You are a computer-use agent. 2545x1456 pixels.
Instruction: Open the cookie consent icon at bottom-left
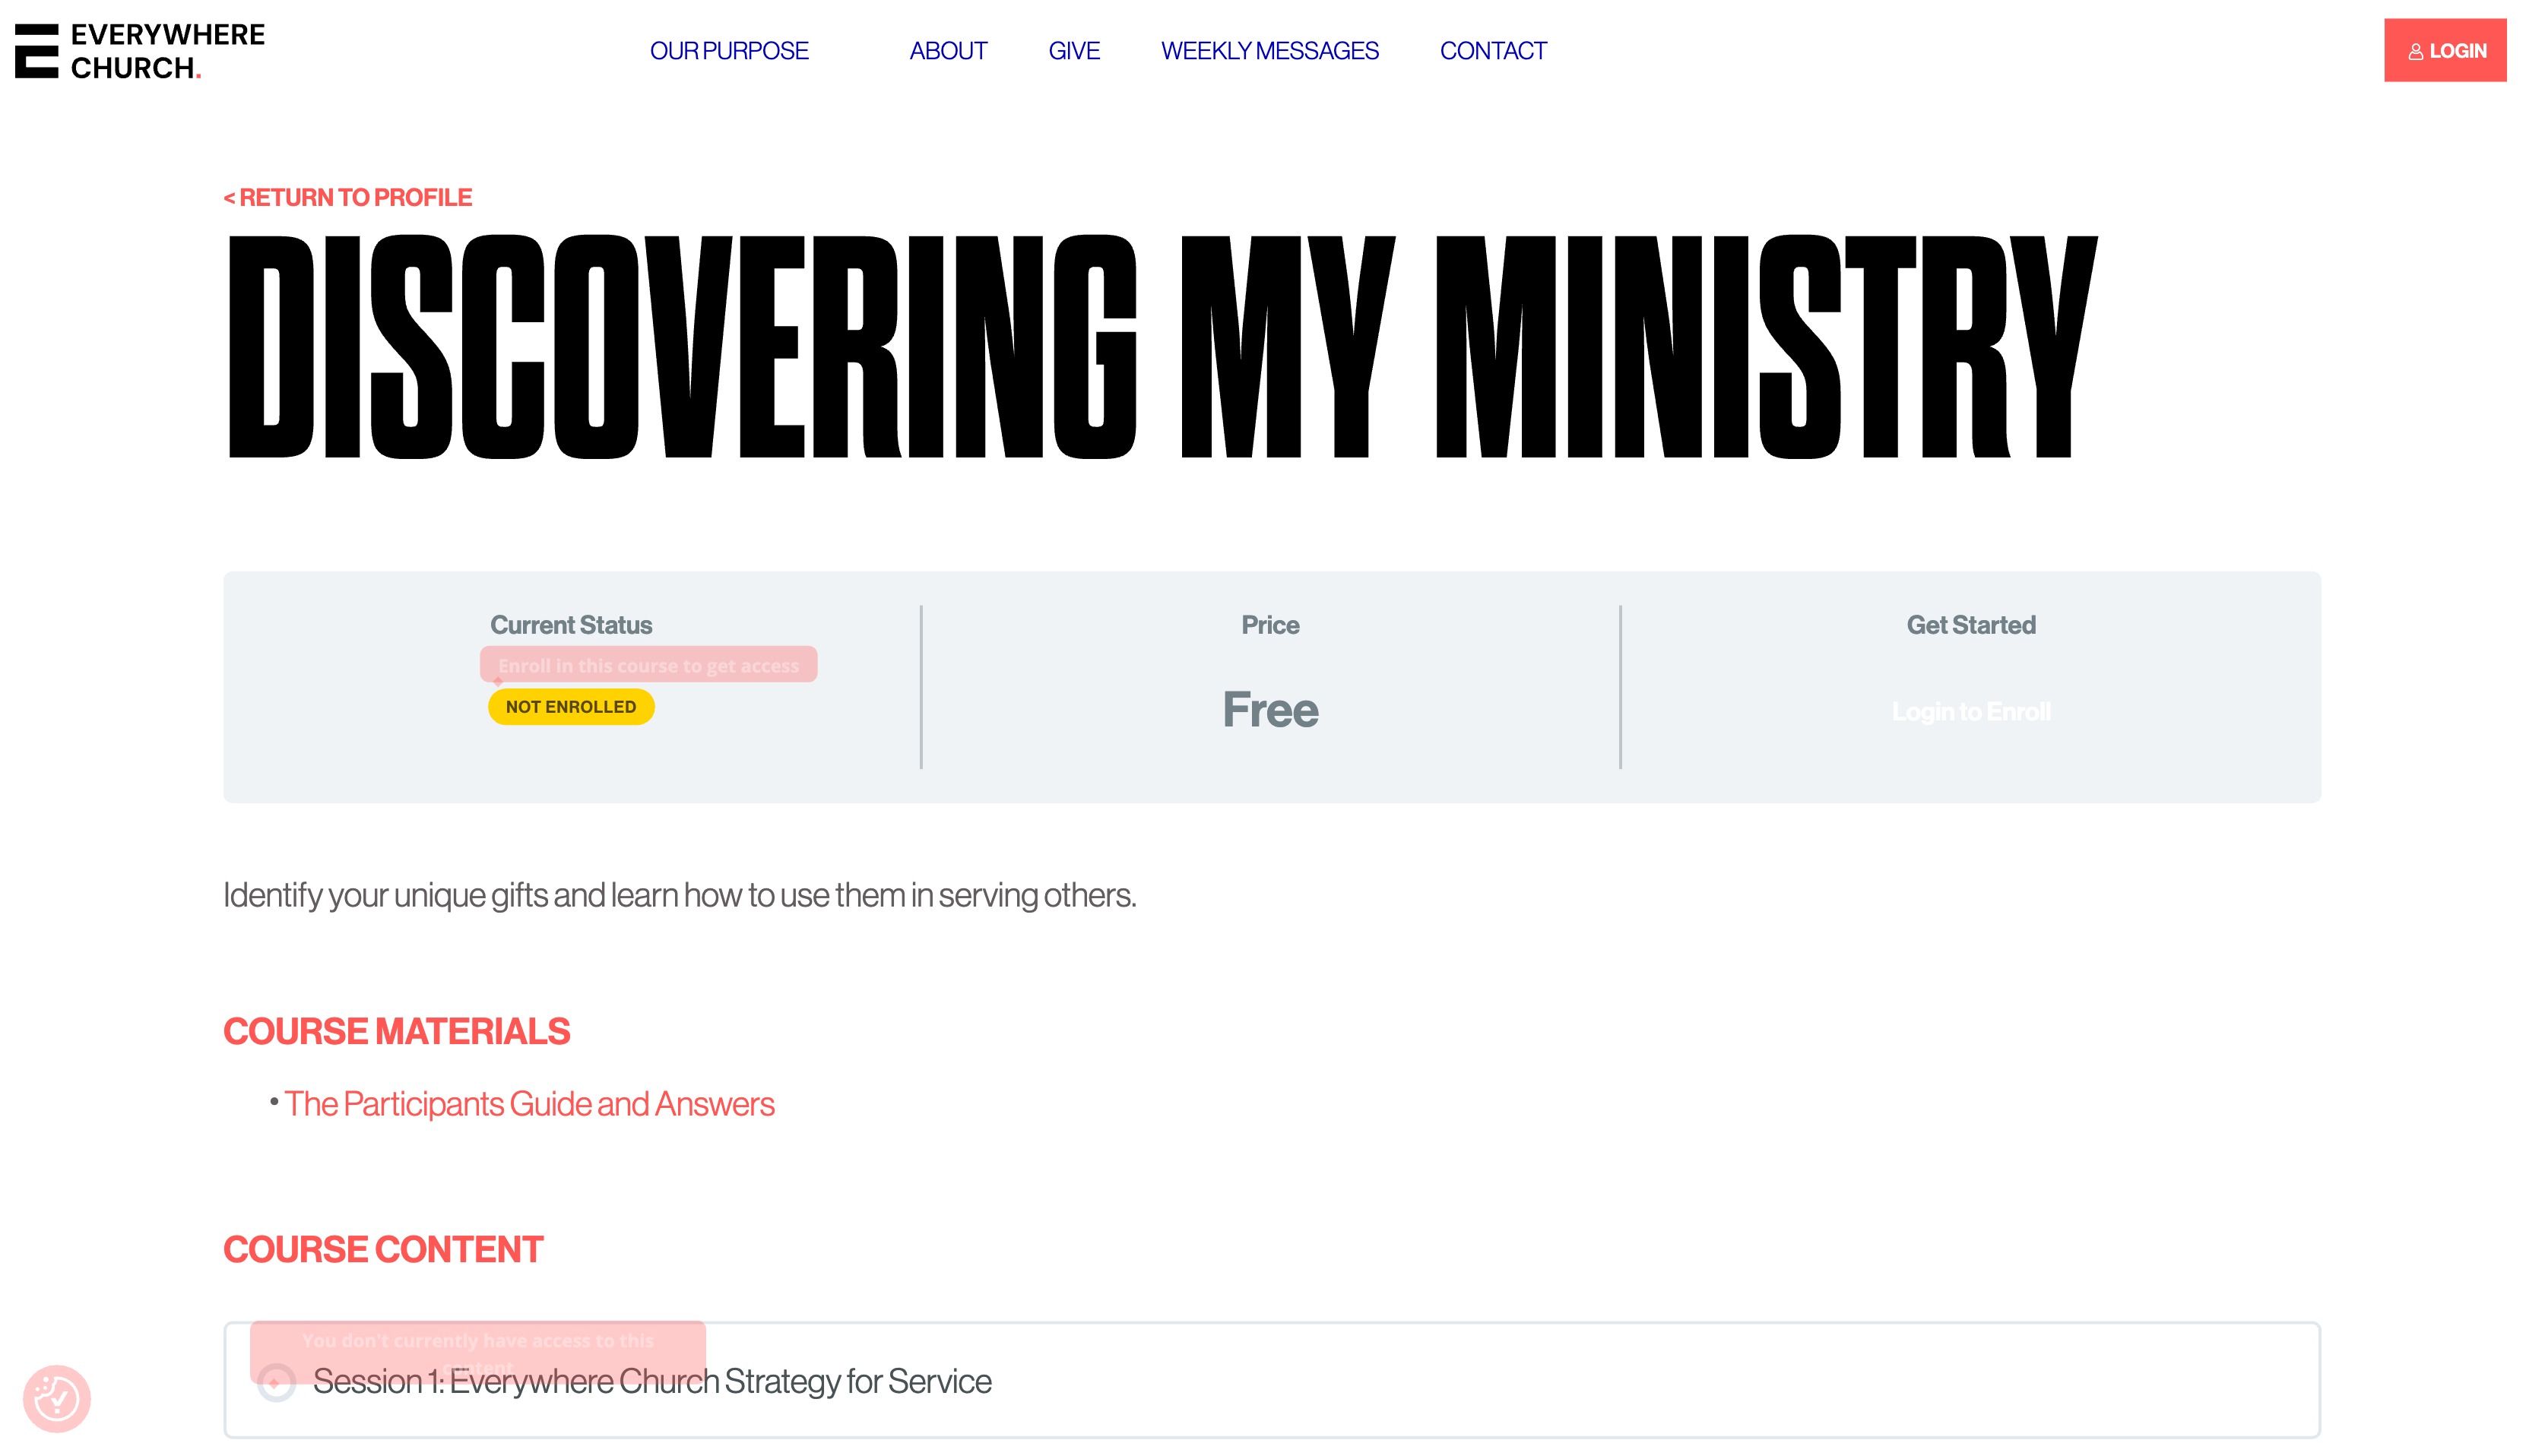57,1398
